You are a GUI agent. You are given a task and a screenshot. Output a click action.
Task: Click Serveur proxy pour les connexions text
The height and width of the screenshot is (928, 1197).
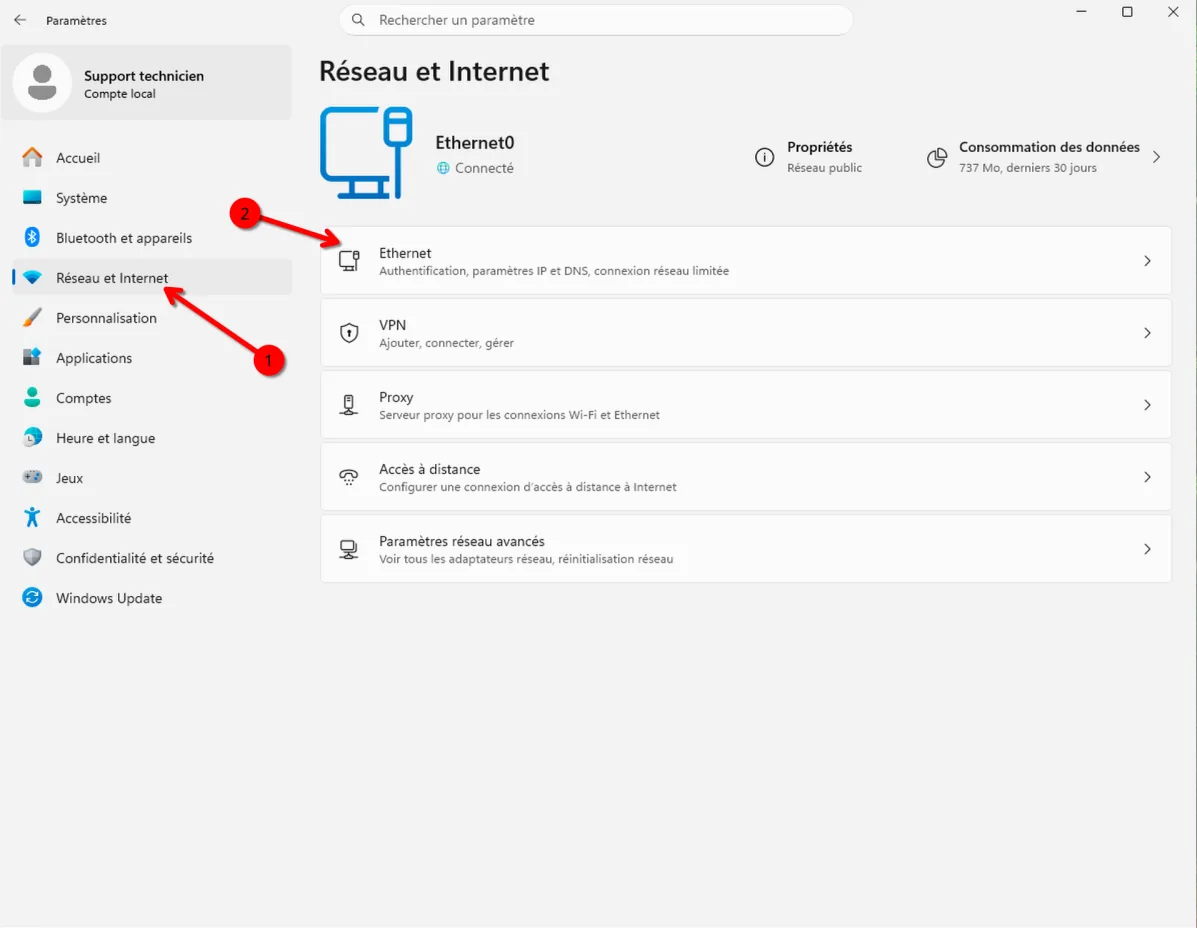519,415
